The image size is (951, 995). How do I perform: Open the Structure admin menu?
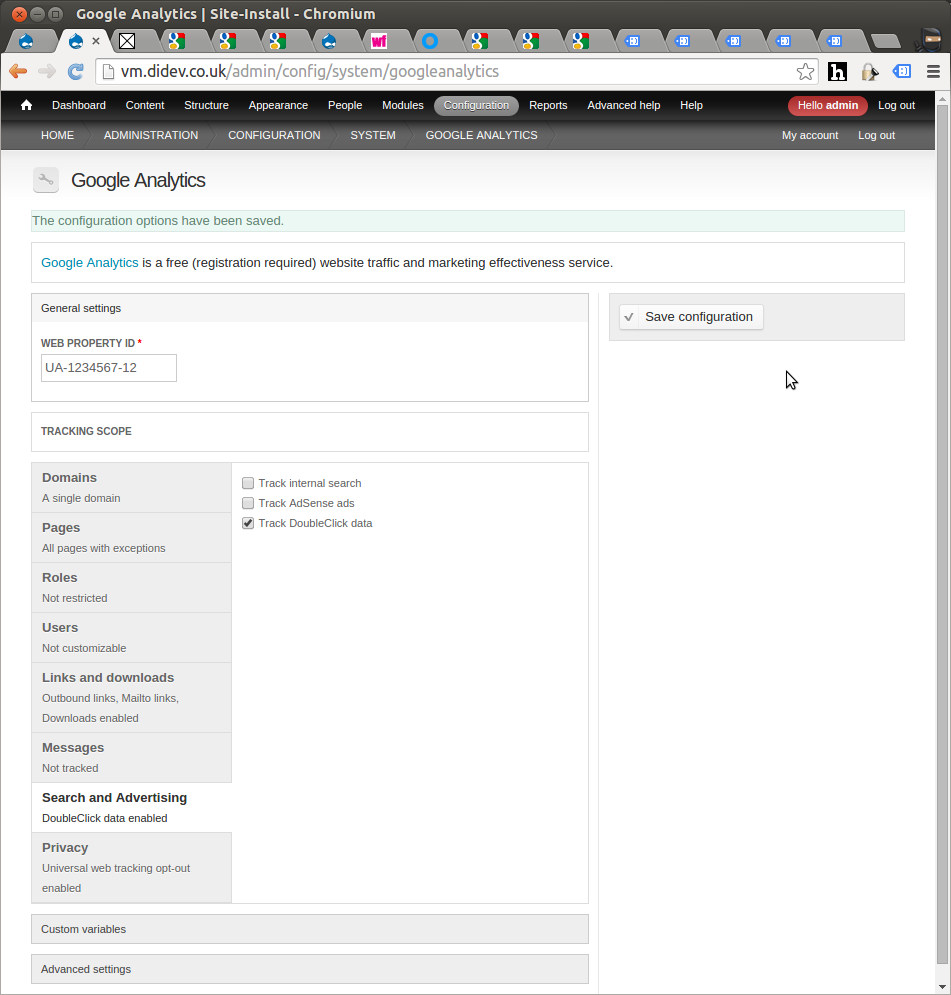206,105
